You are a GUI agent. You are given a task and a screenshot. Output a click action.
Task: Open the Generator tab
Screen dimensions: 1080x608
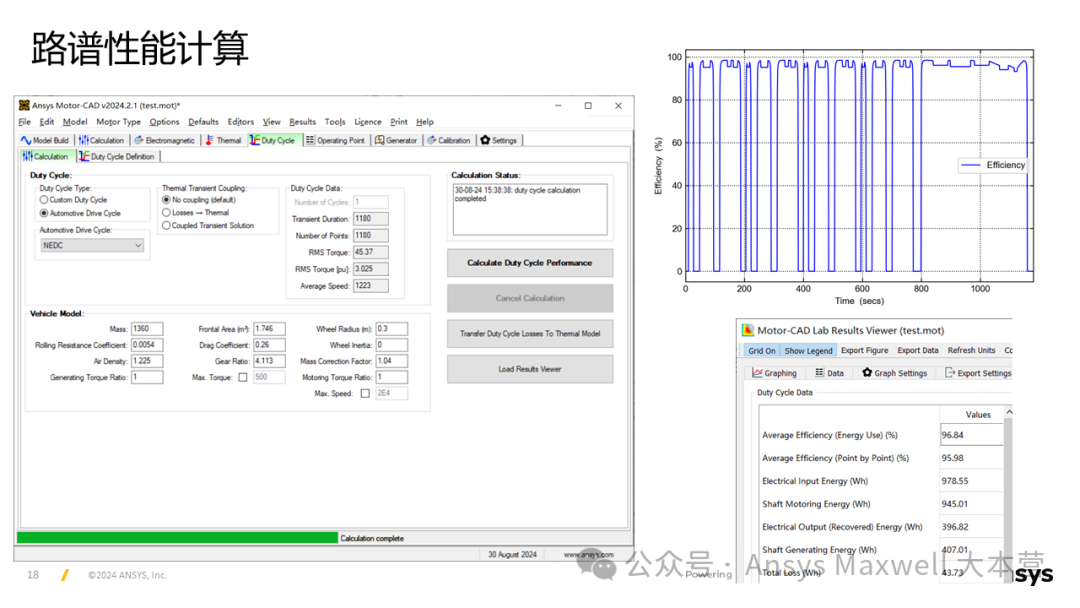(x=396, y=140)
